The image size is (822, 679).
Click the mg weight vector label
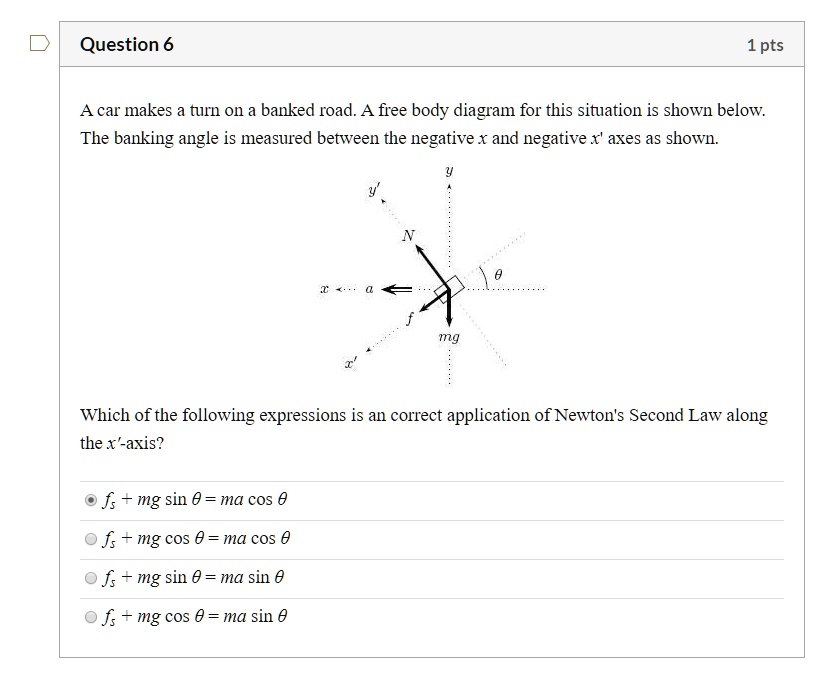[448, 338]
